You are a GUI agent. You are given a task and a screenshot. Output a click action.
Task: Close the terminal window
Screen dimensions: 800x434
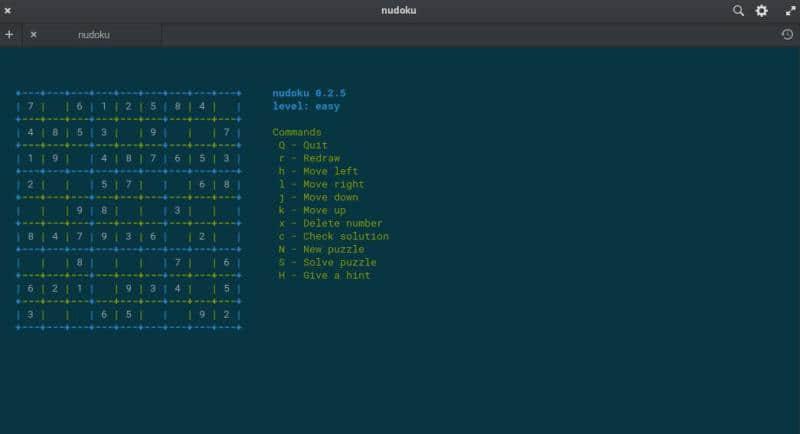tap(8, 10)
